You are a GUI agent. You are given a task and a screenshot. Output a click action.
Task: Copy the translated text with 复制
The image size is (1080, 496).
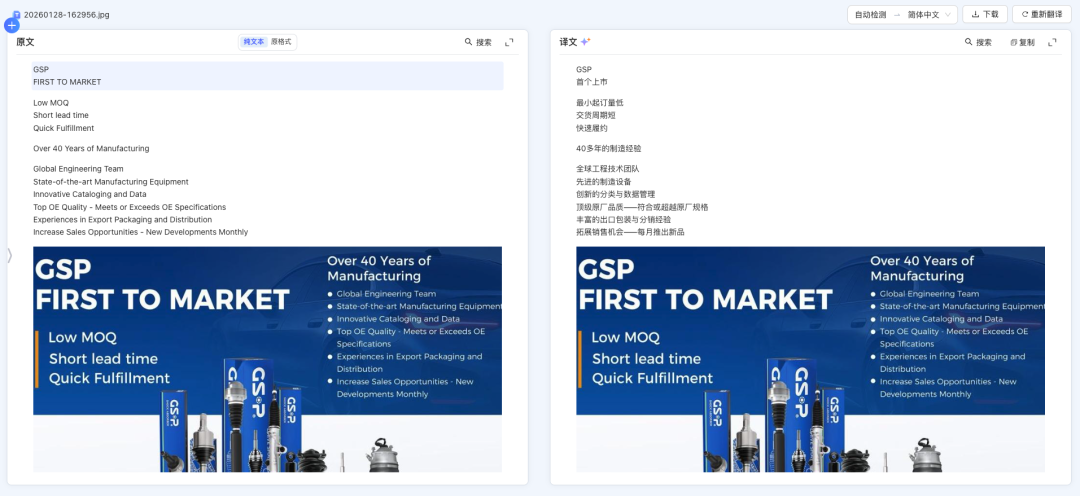pos(1022,42)
